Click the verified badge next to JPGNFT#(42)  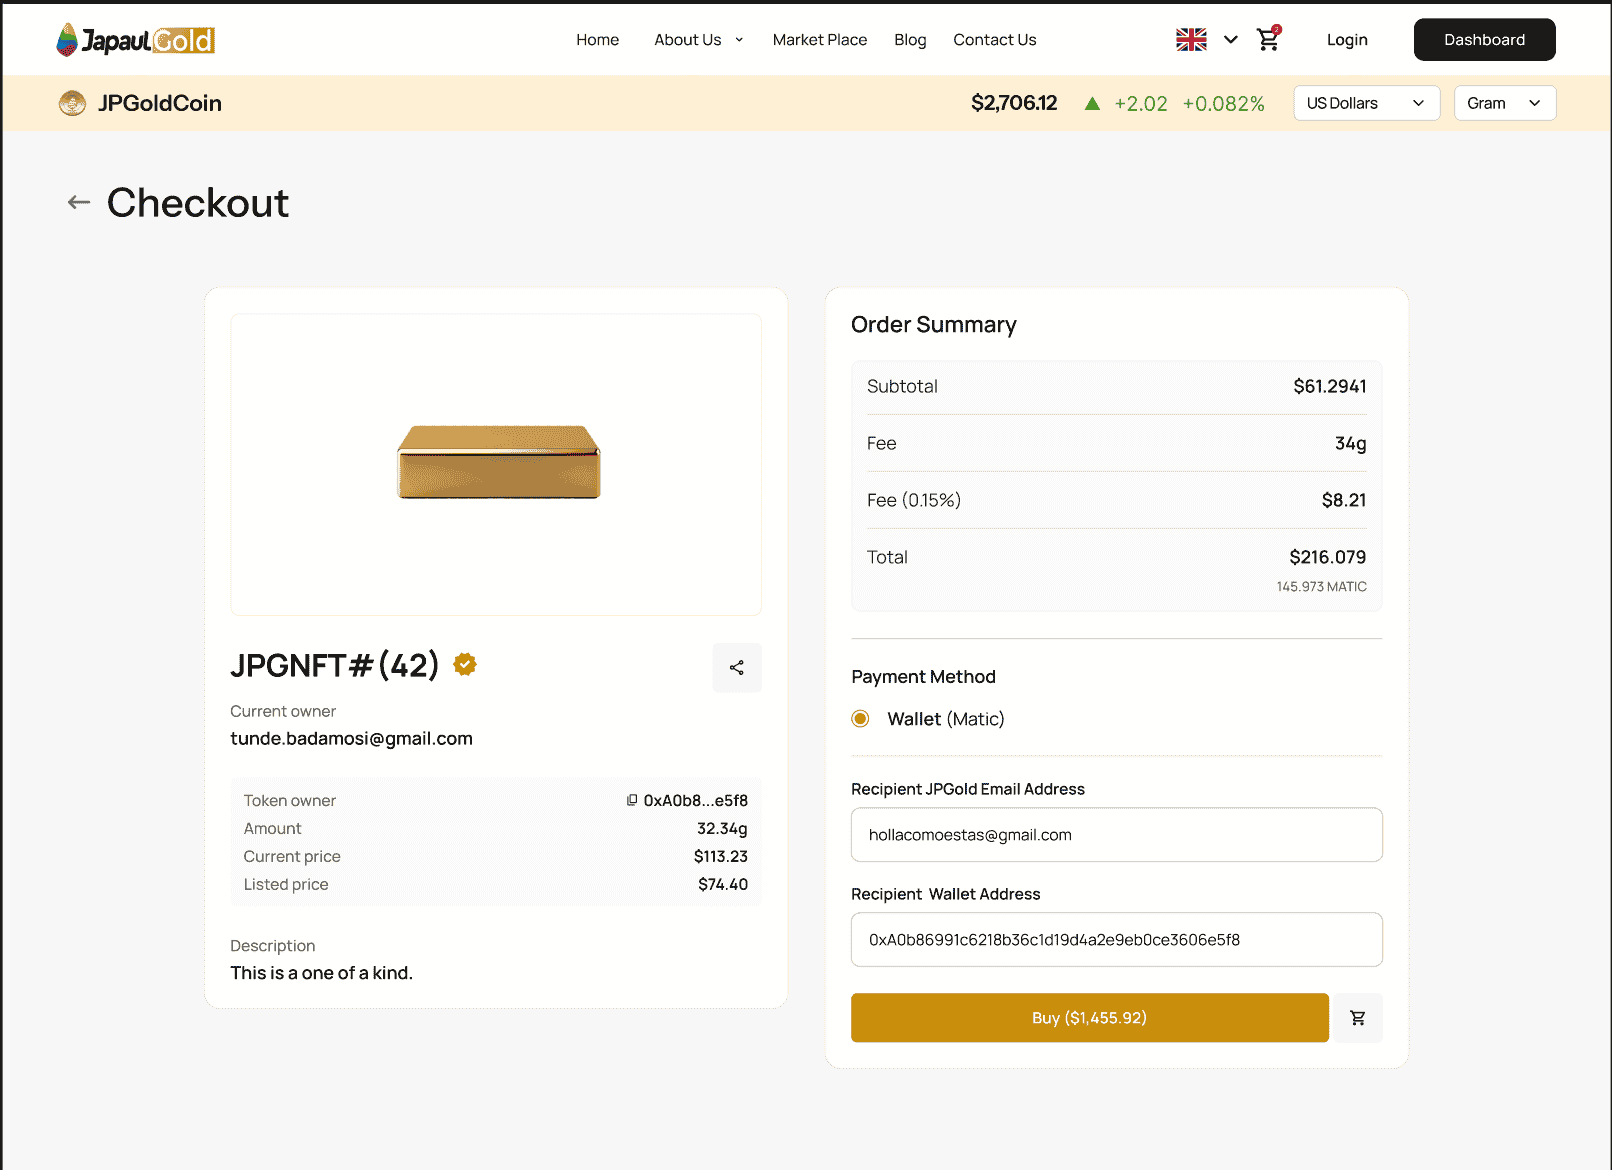coord(465,664)
